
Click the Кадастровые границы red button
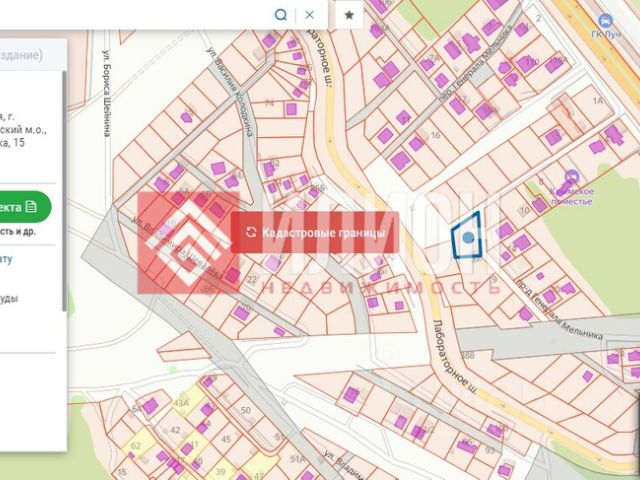click(x=315, y=233)
